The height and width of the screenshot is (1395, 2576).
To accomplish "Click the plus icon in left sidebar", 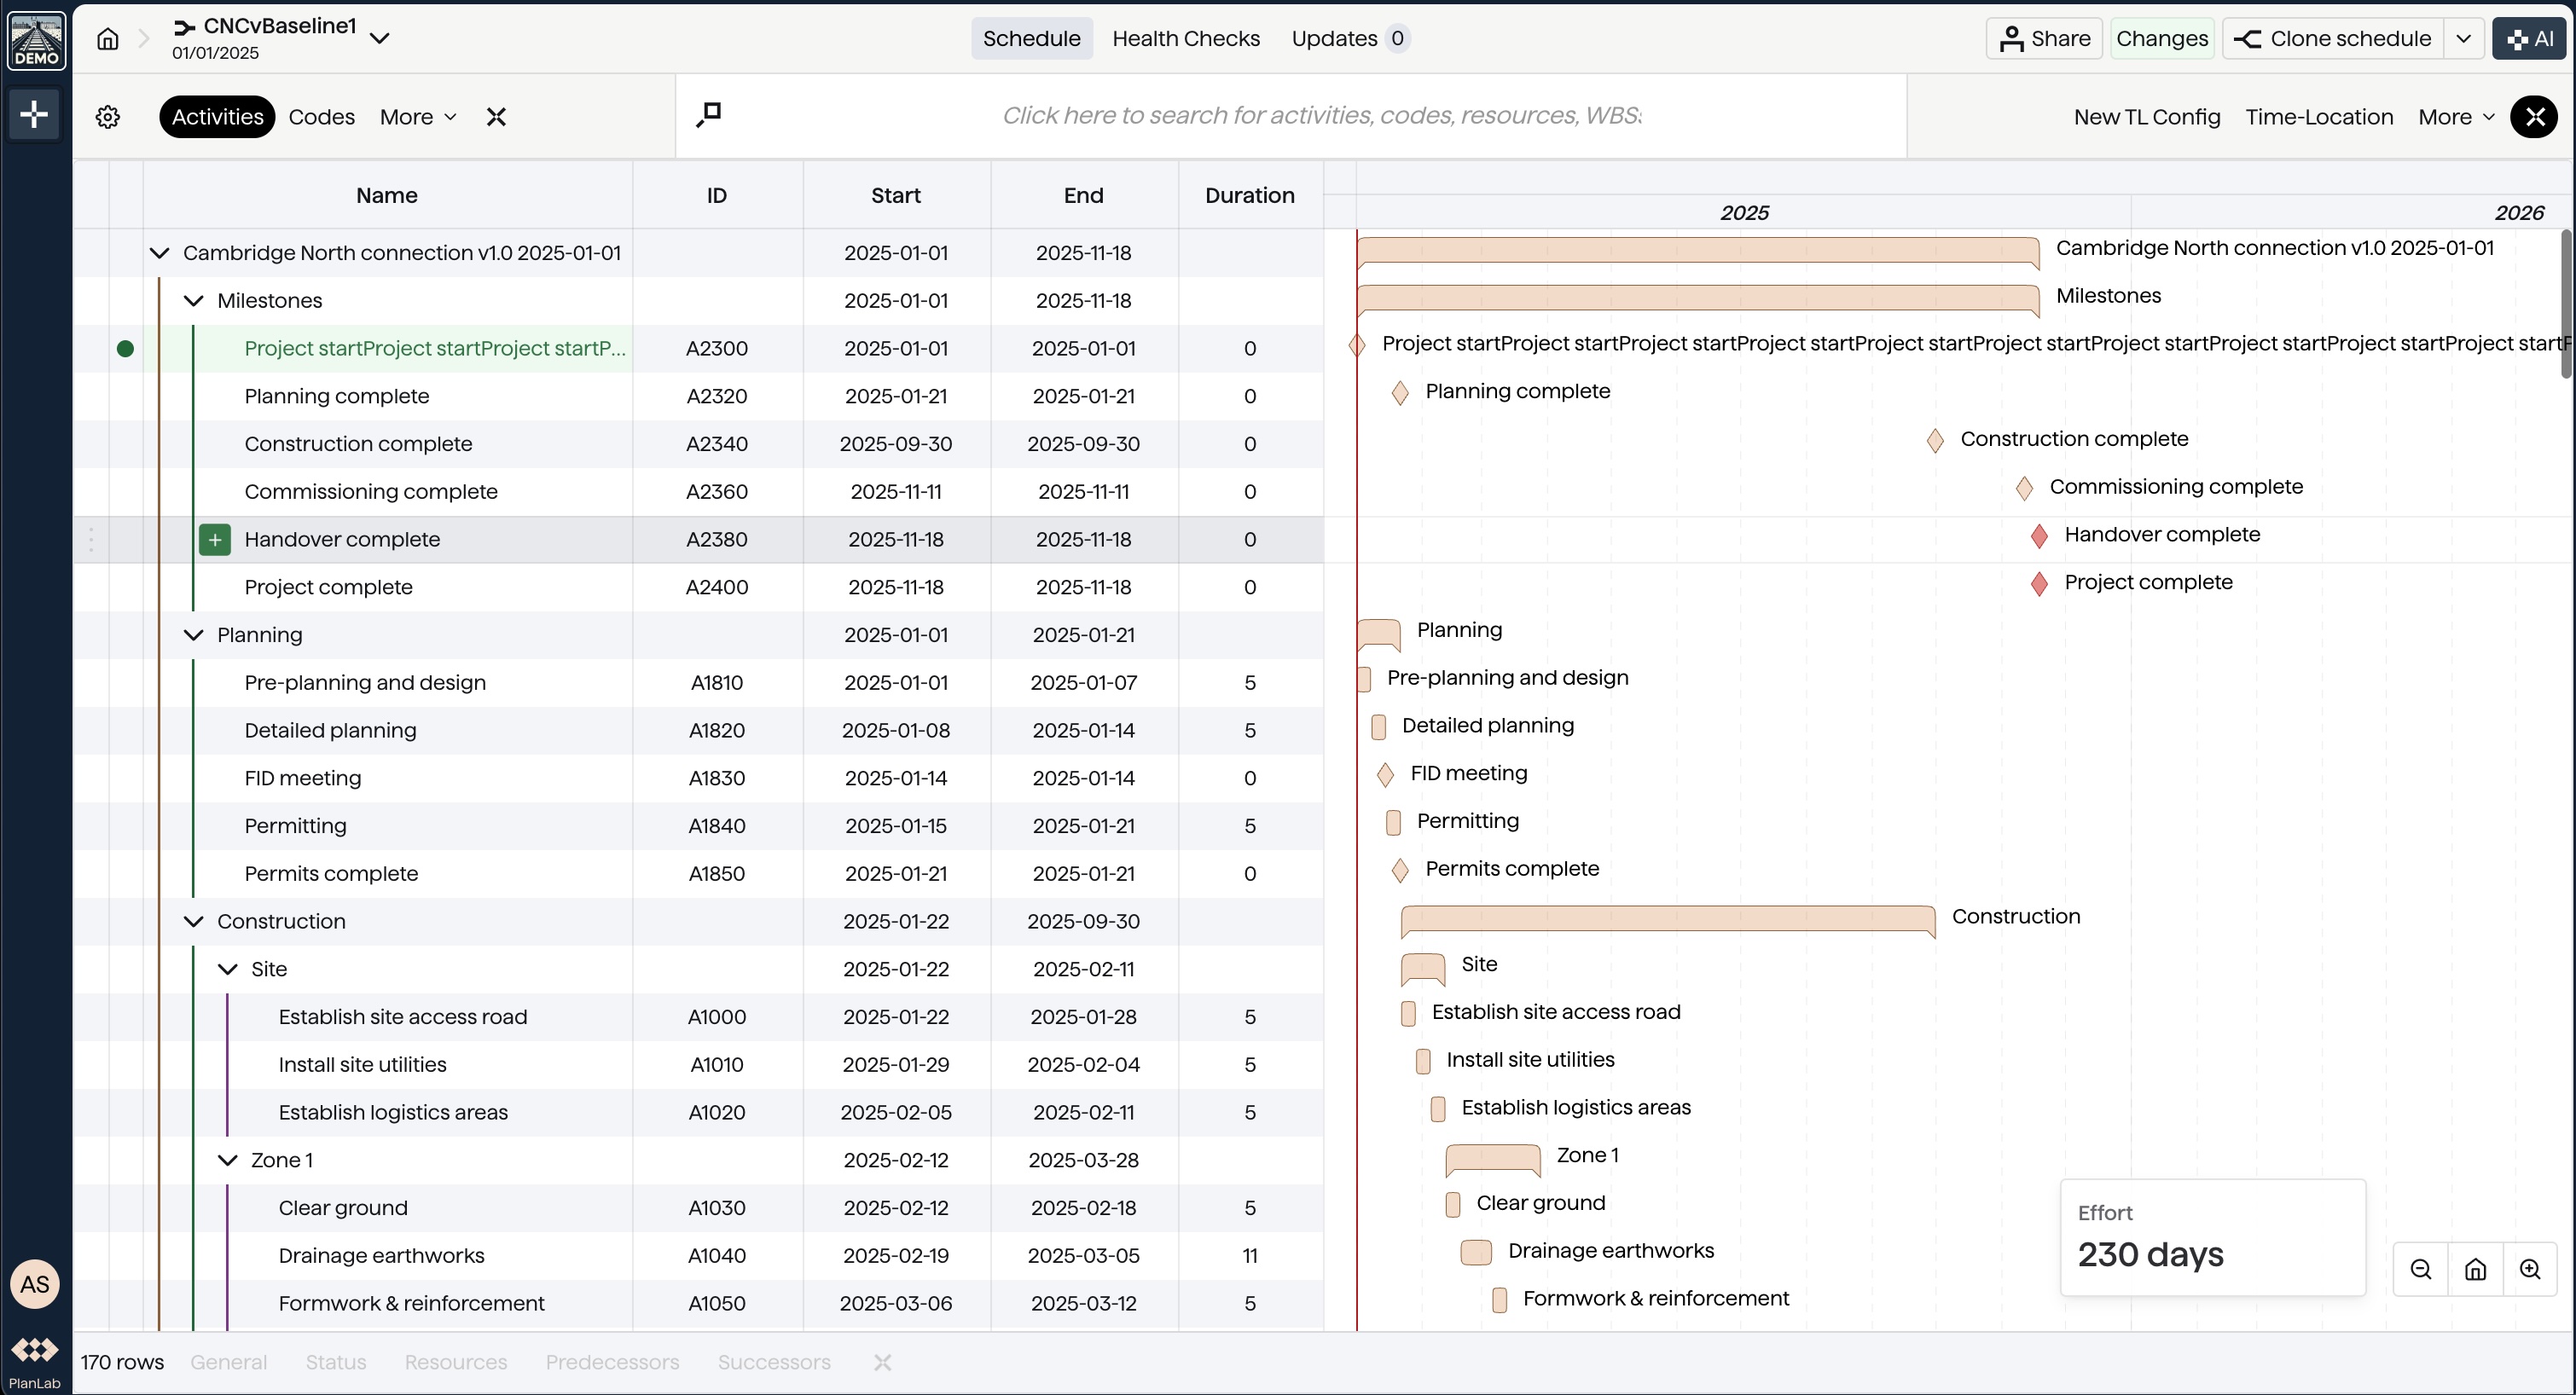I will 35,114.
